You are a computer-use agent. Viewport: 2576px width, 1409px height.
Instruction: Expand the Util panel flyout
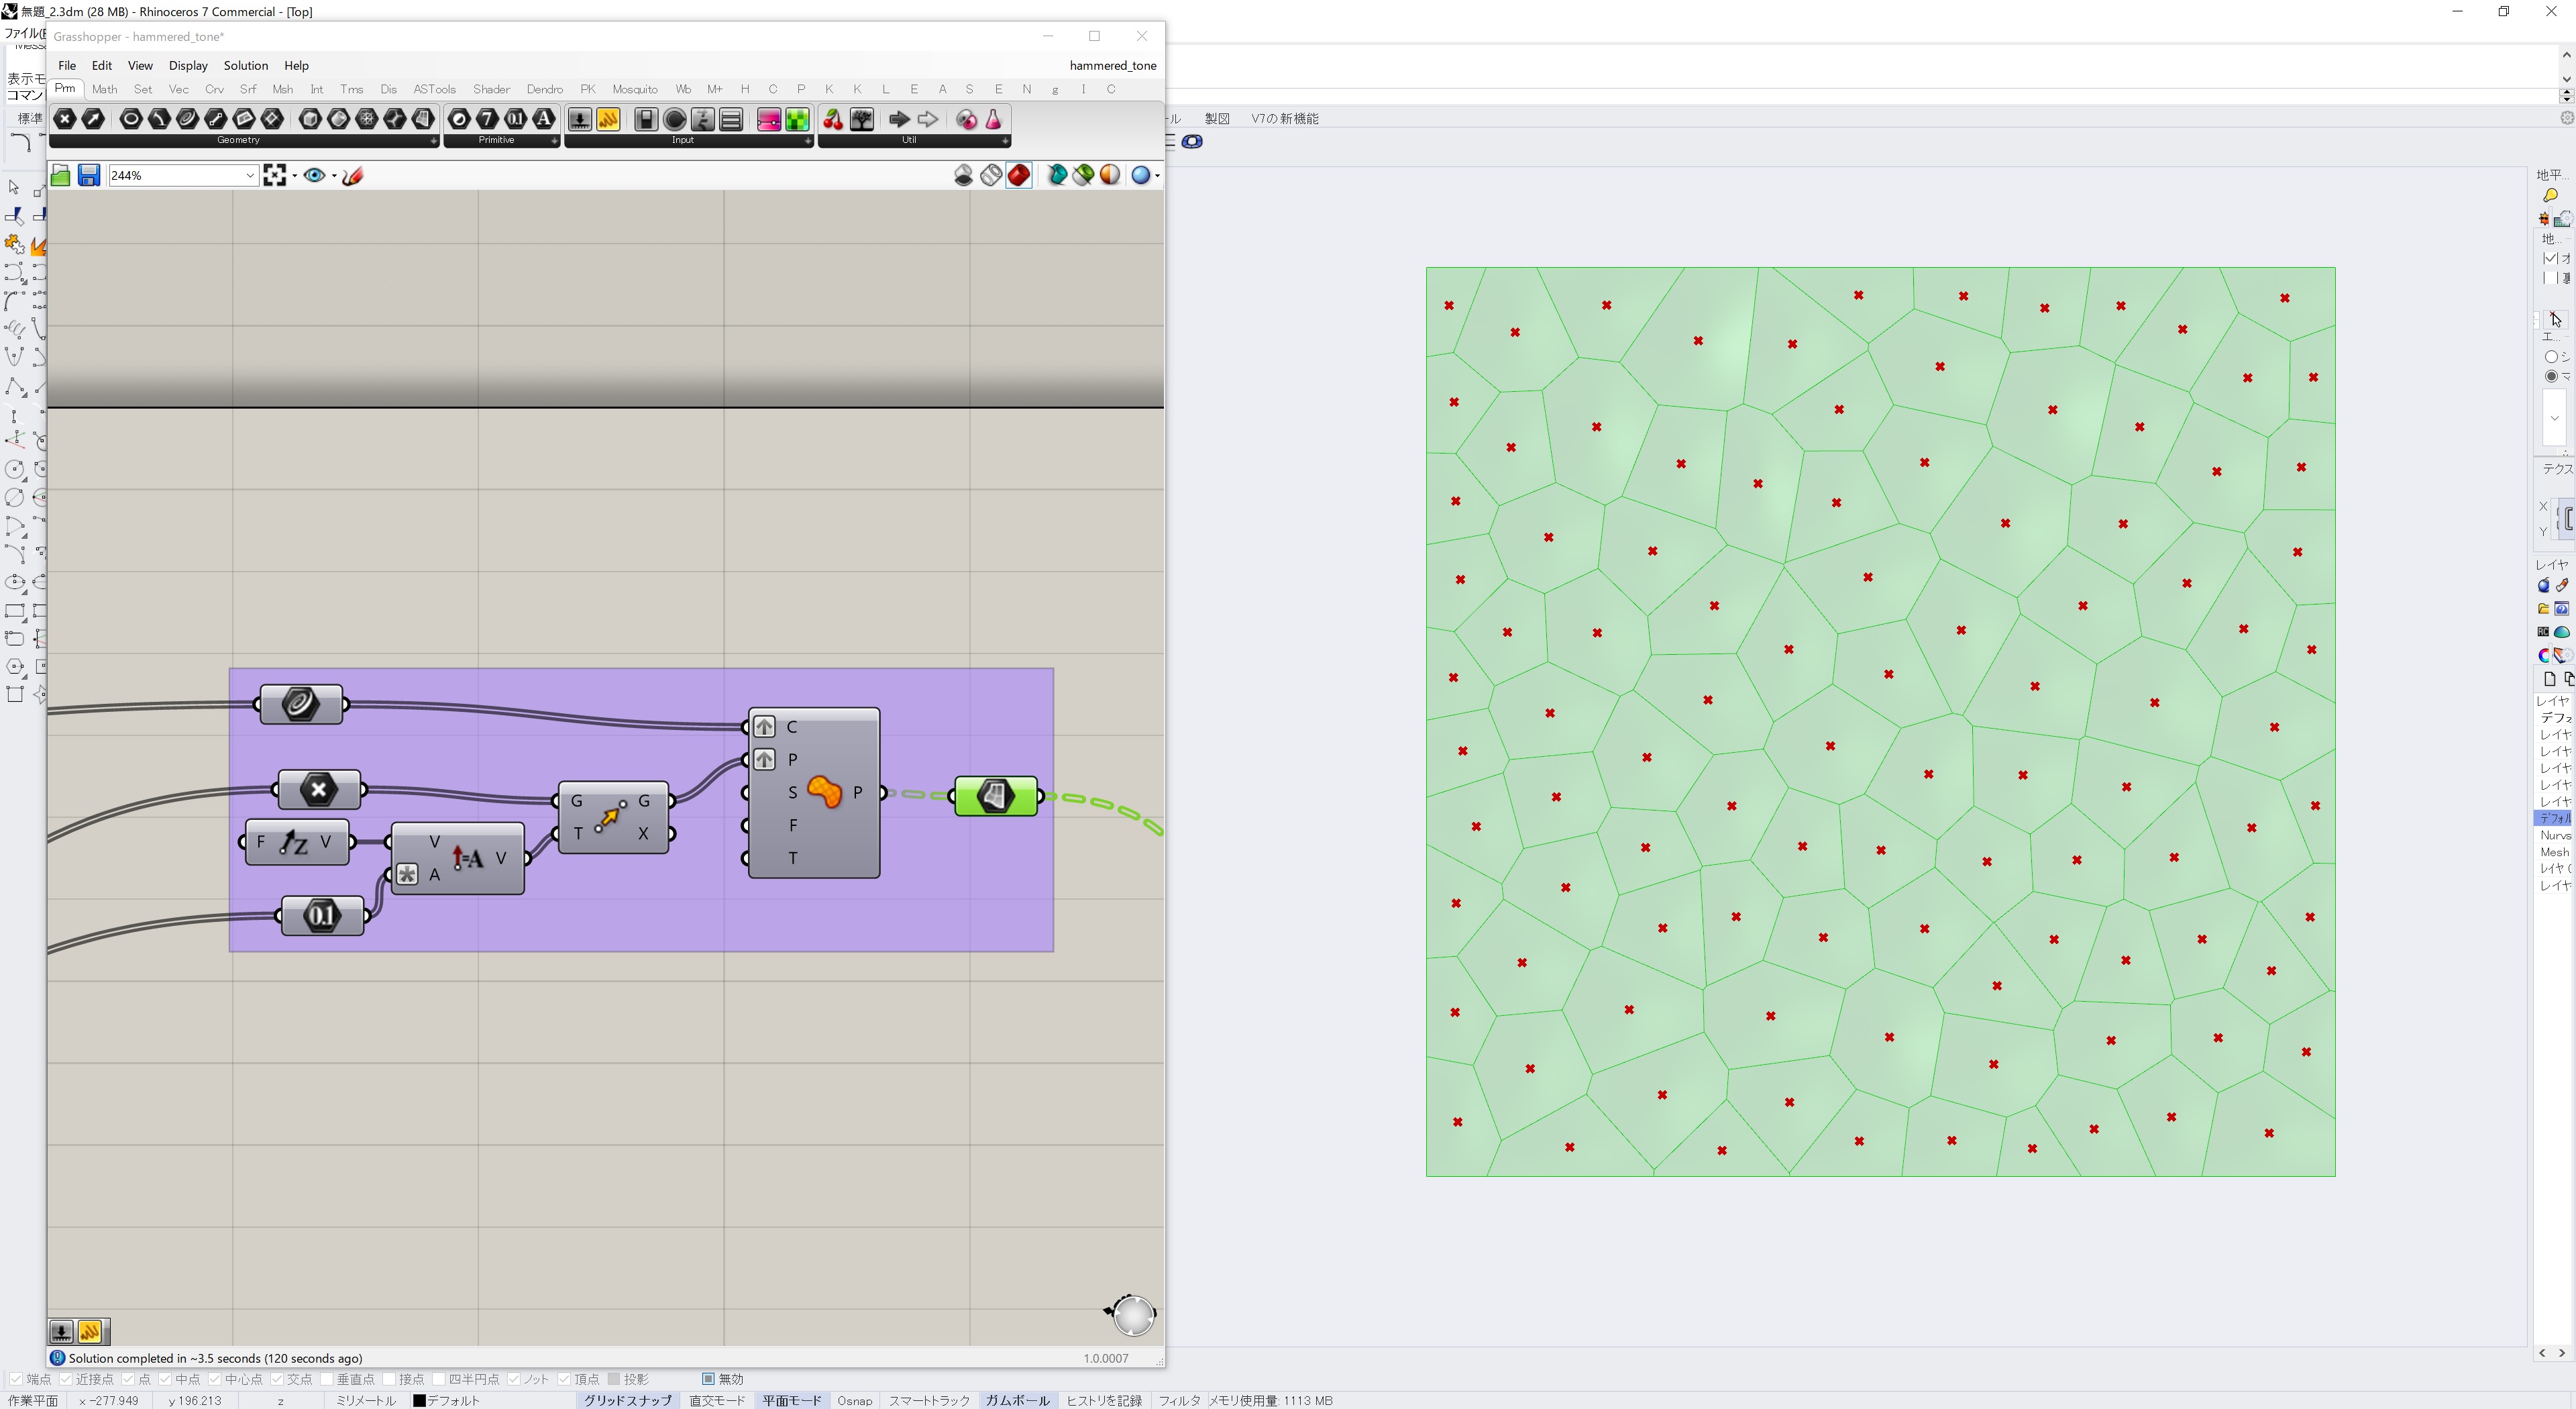click(1005, 141)
